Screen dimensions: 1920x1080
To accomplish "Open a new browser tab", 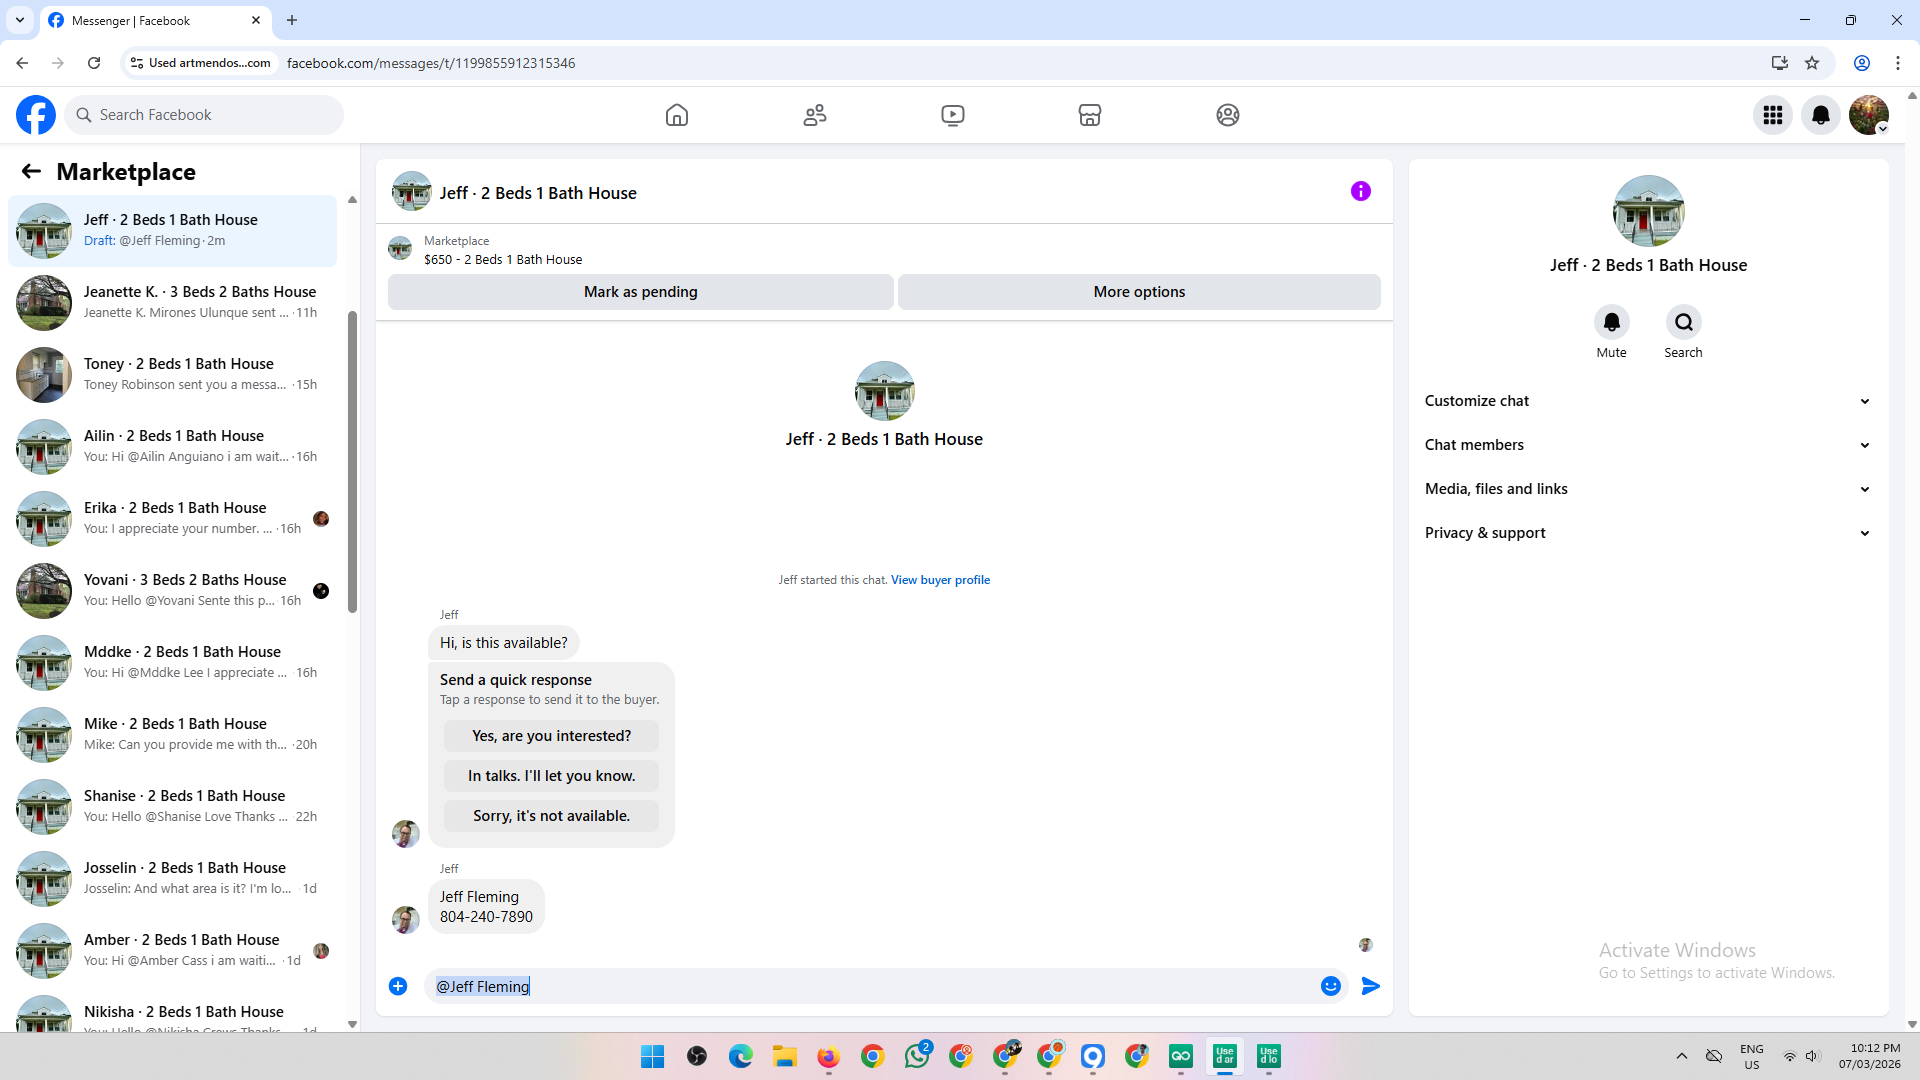I will (x=292, y=20).
